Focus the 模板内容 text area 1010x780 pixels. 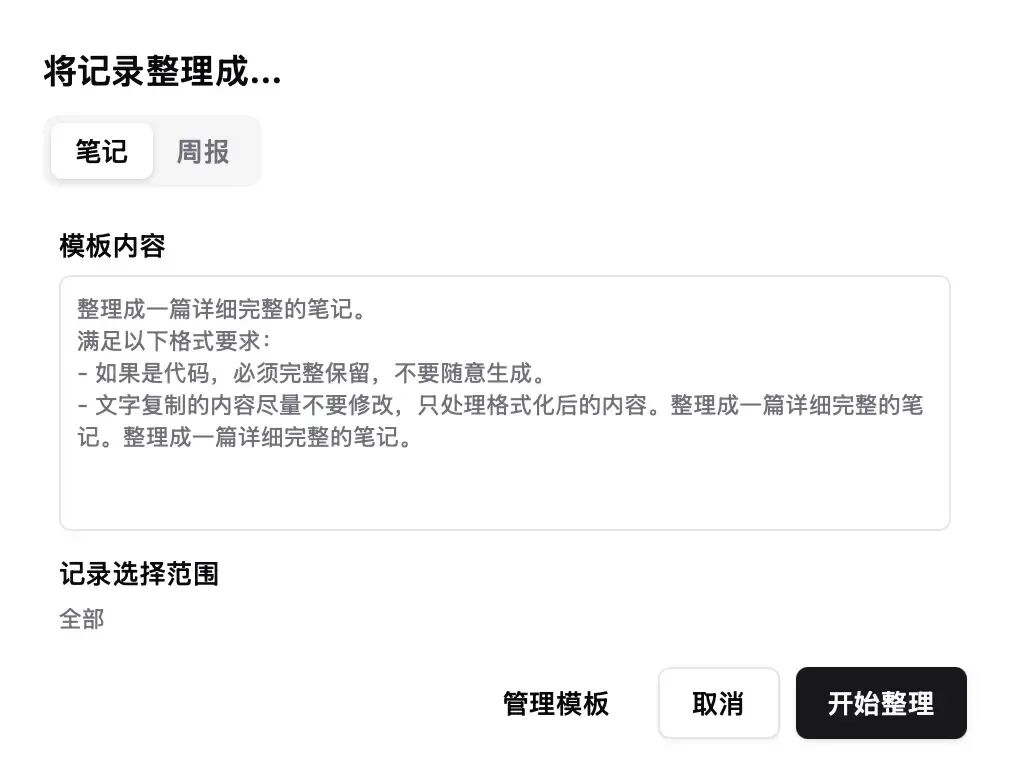click(505, 403)
